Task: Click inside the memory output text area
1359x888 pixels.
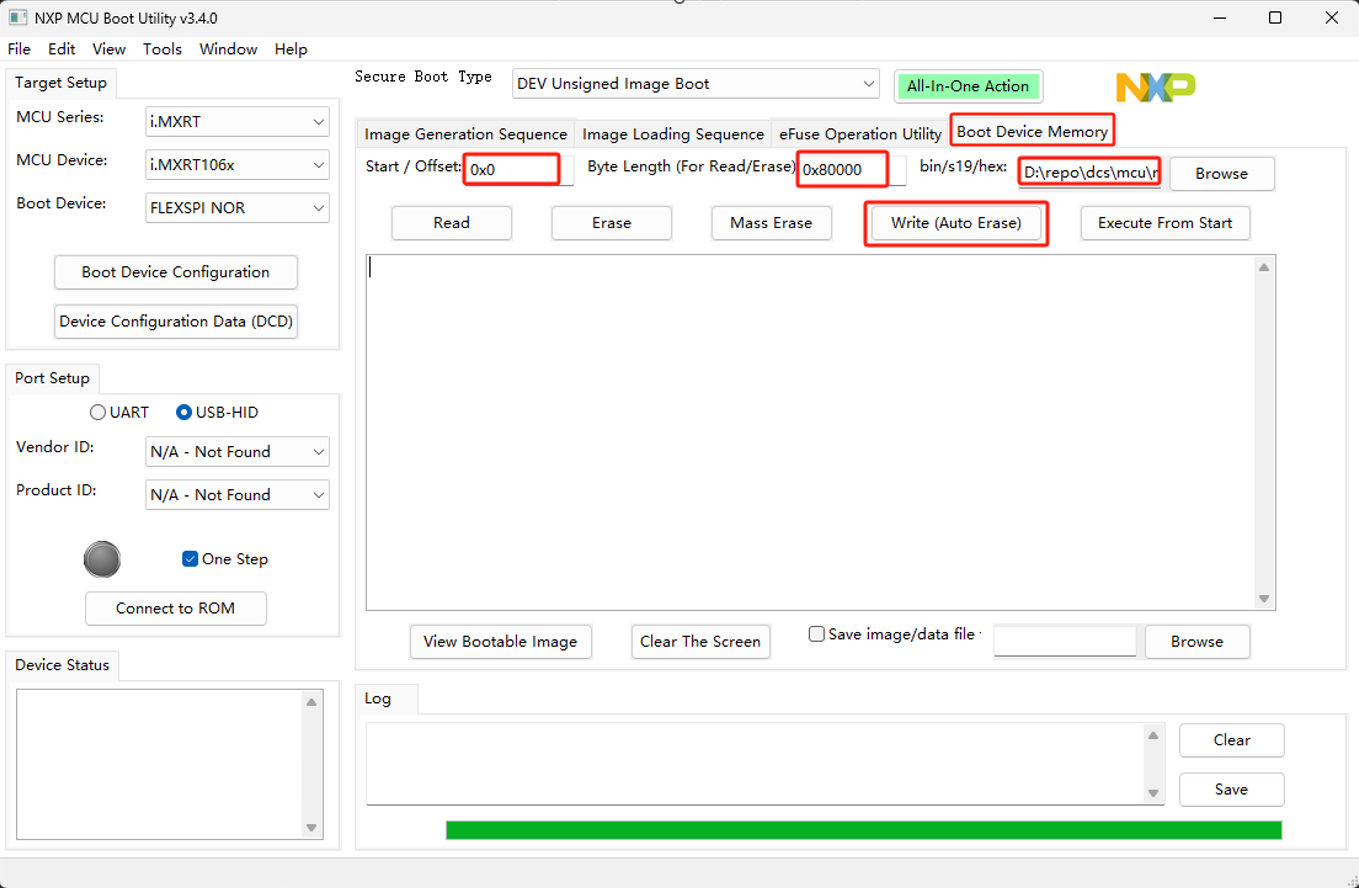Action: (x=811, y=432)
